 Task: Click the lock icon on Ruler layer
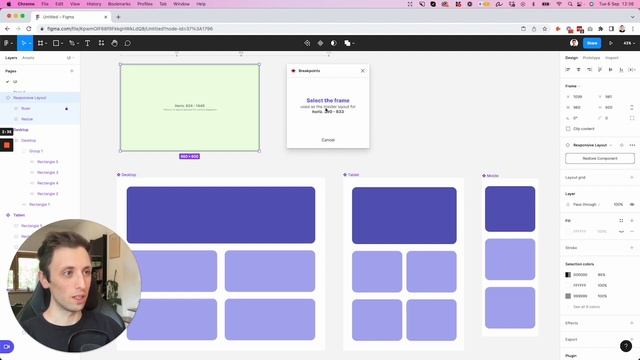(x=67, y=109)
